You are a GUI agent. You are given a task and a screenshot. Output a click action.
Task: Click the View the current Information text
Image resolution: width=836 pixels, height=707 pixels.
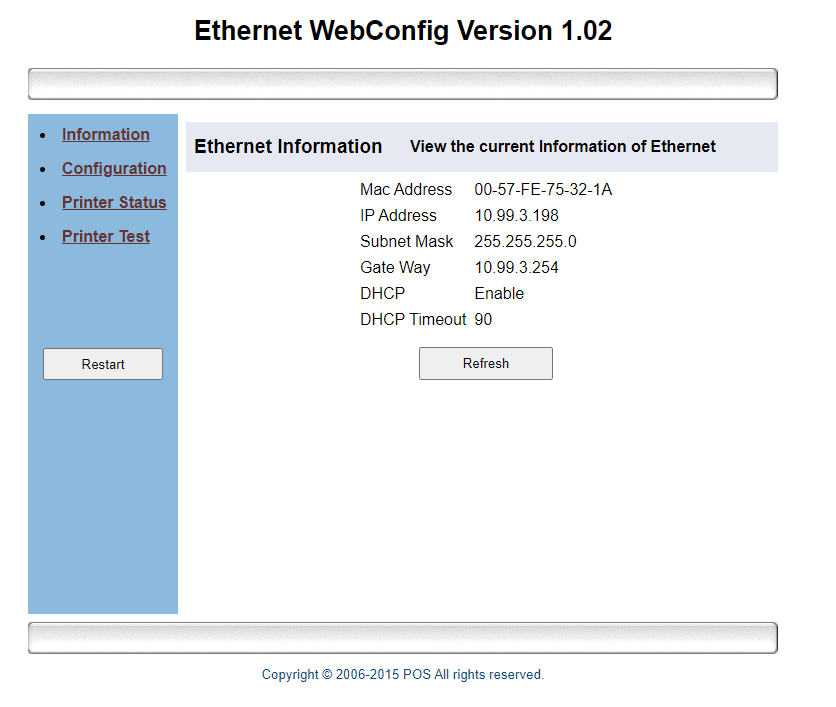pos(562,147)
